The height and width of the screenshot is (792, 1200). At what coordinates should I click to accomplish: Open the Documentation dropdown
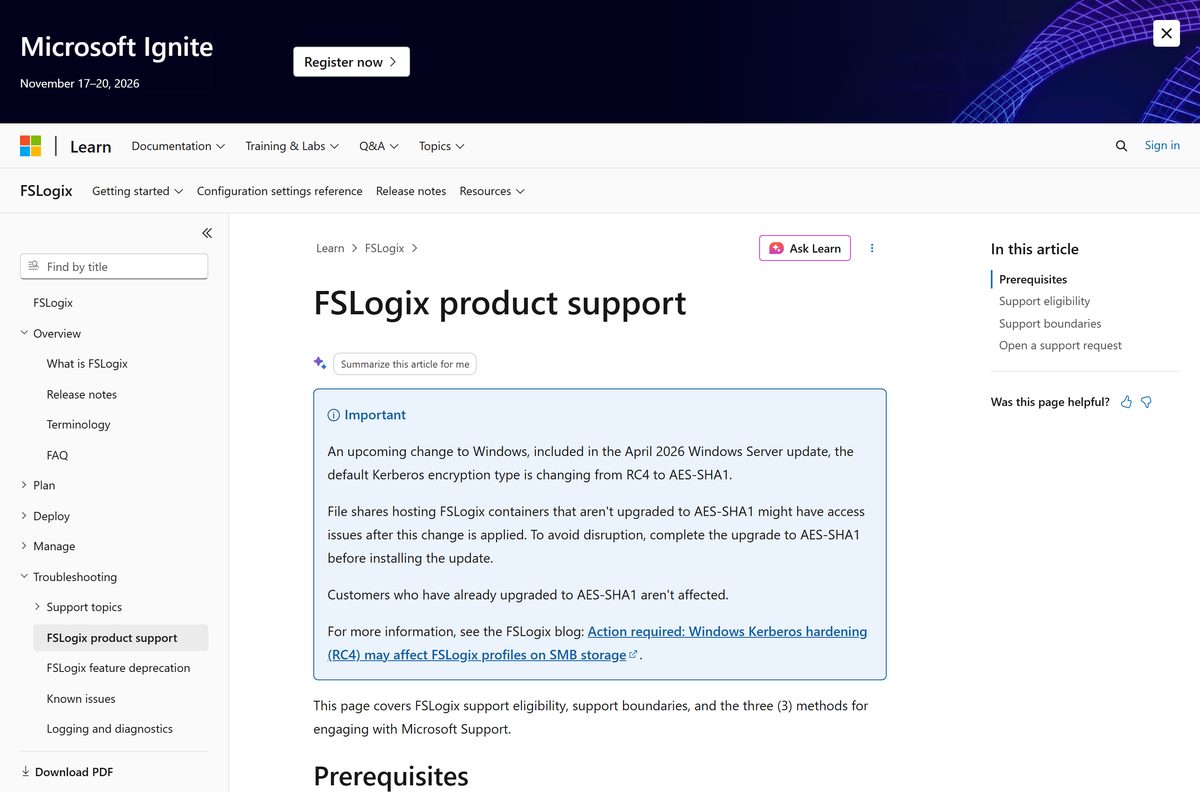click(x=178, y=146)
